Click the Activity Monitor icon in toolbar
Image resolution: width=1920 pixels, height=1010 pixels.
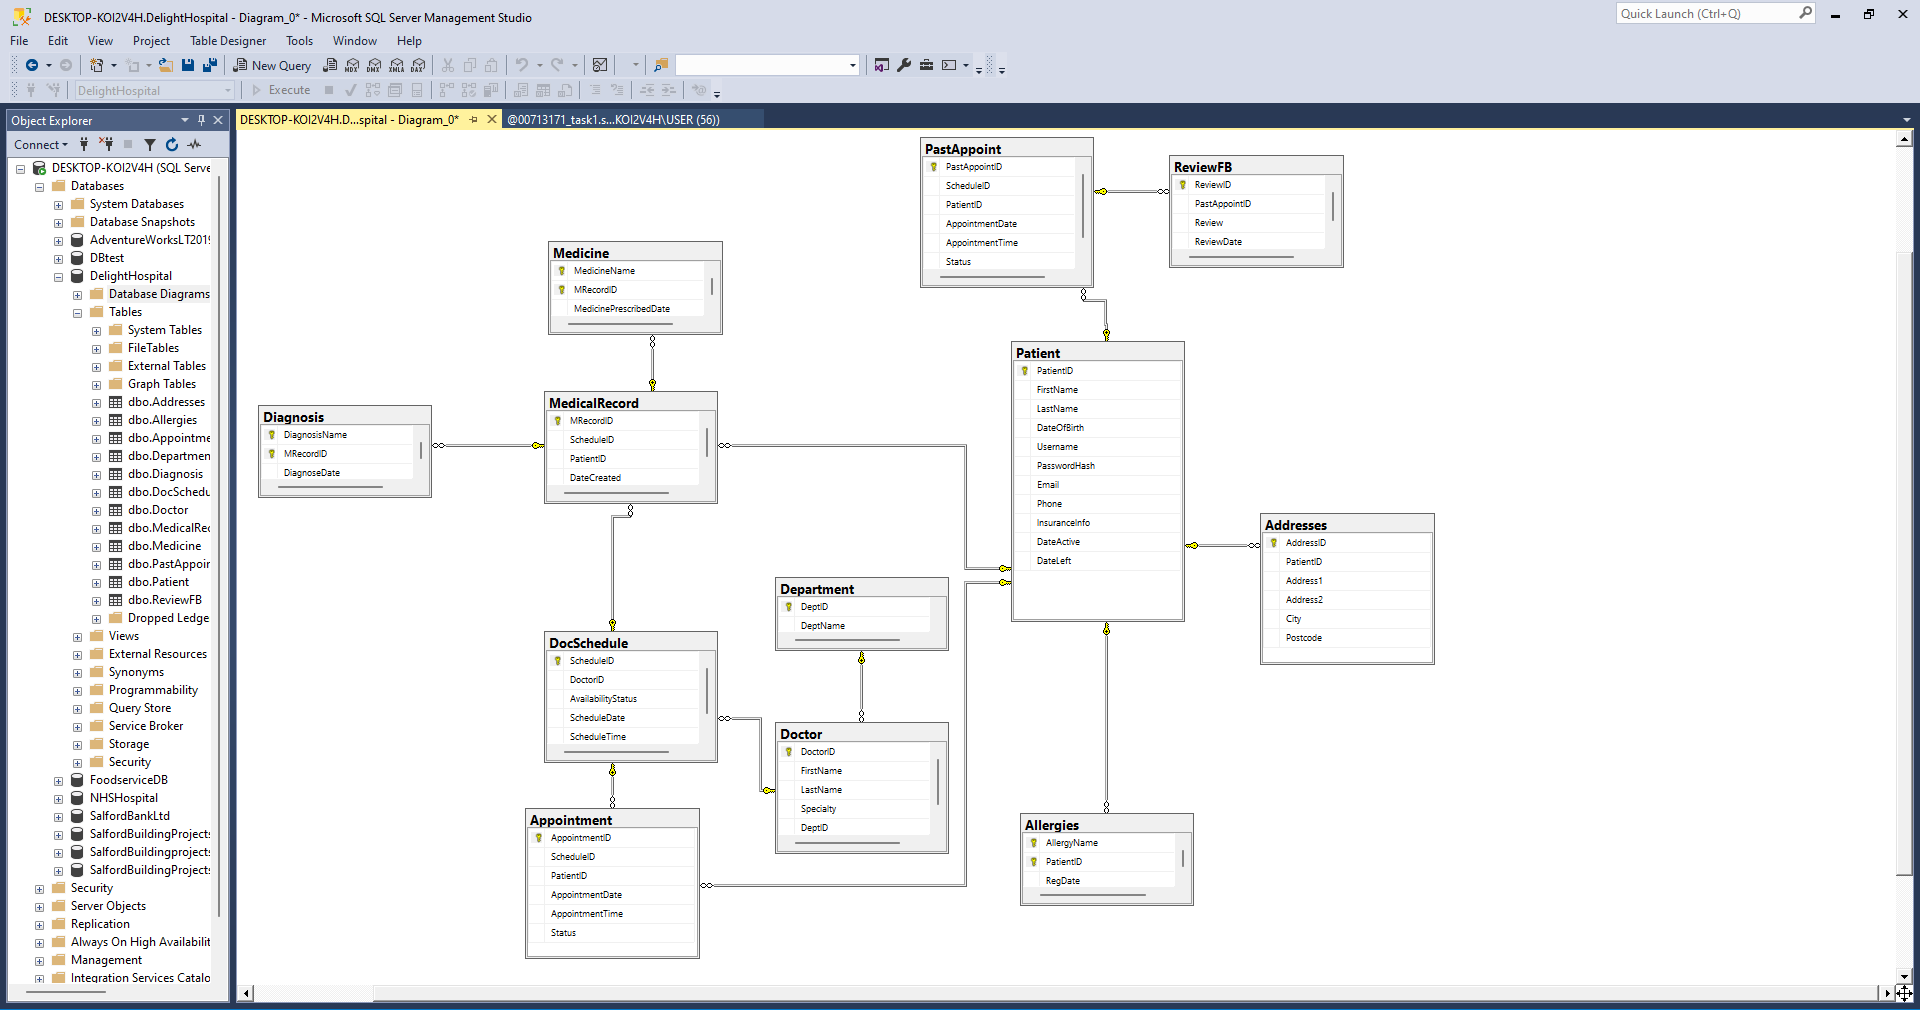pyautogui.click(x=600, y=65)
